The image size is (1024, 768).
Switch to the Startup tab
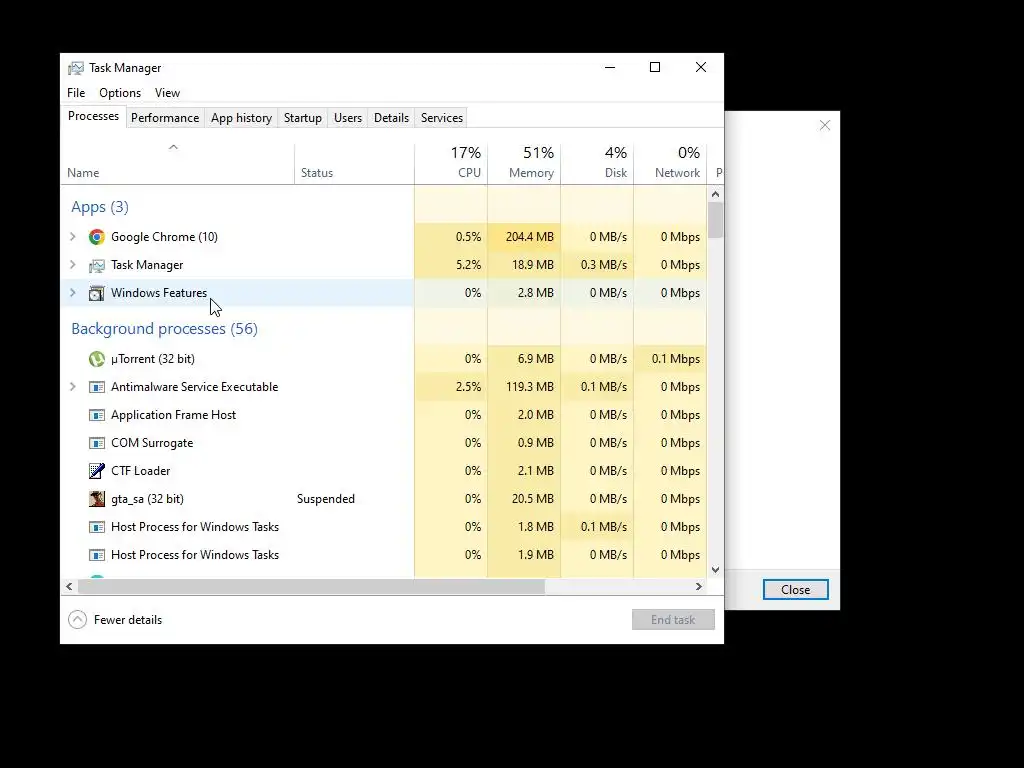point(302,118)
